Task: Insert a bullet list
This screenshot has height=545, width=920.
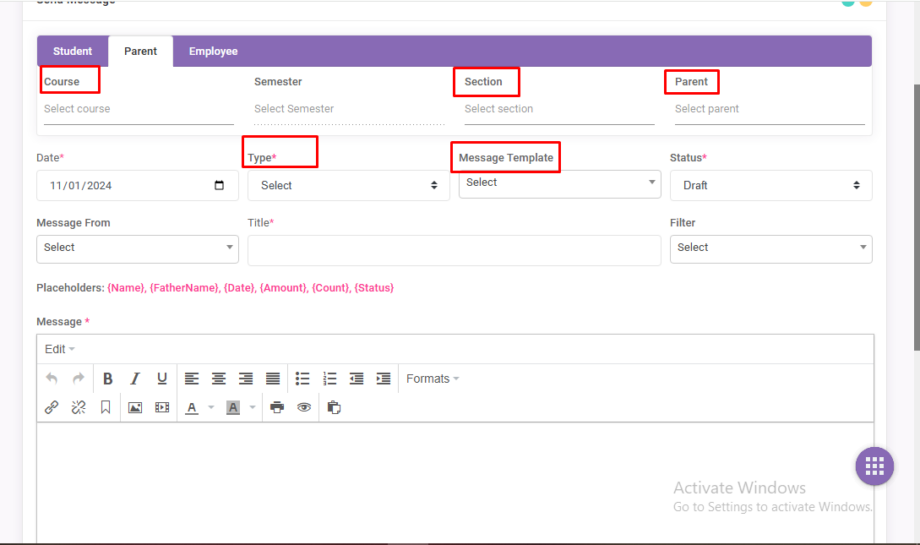Action: [x=302, y=379]
